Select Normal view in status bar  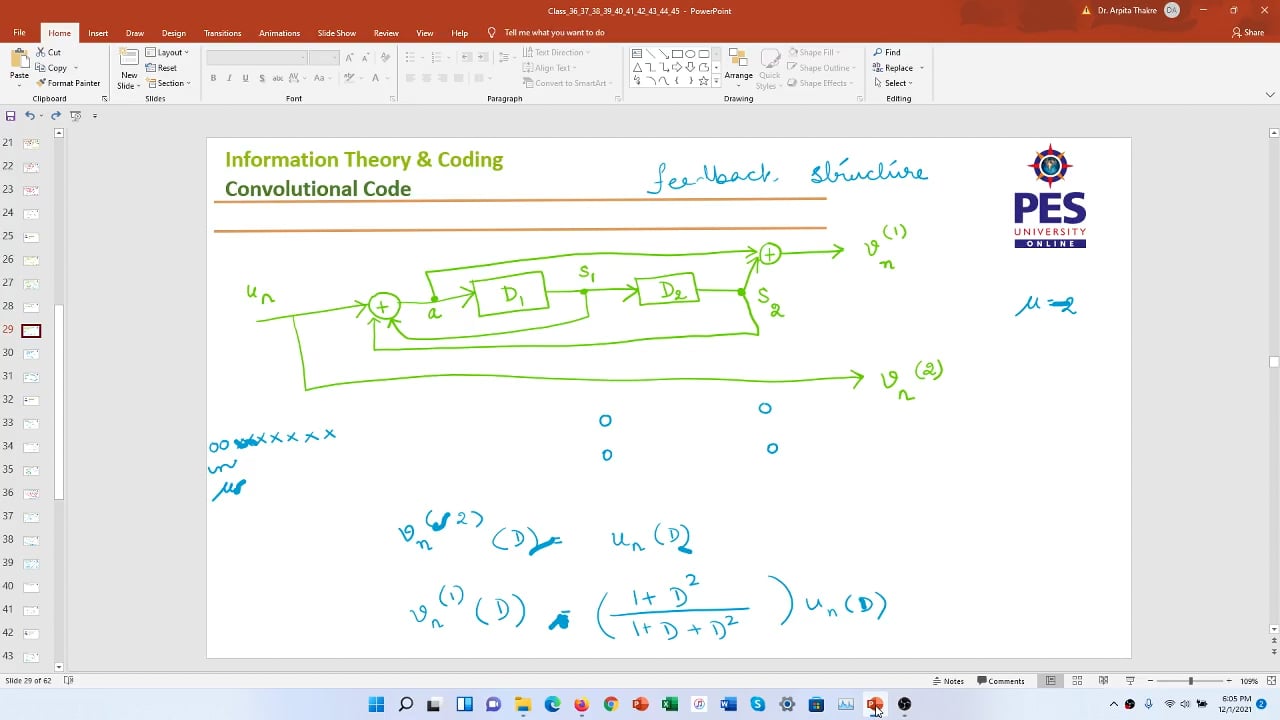[1050, 681]
